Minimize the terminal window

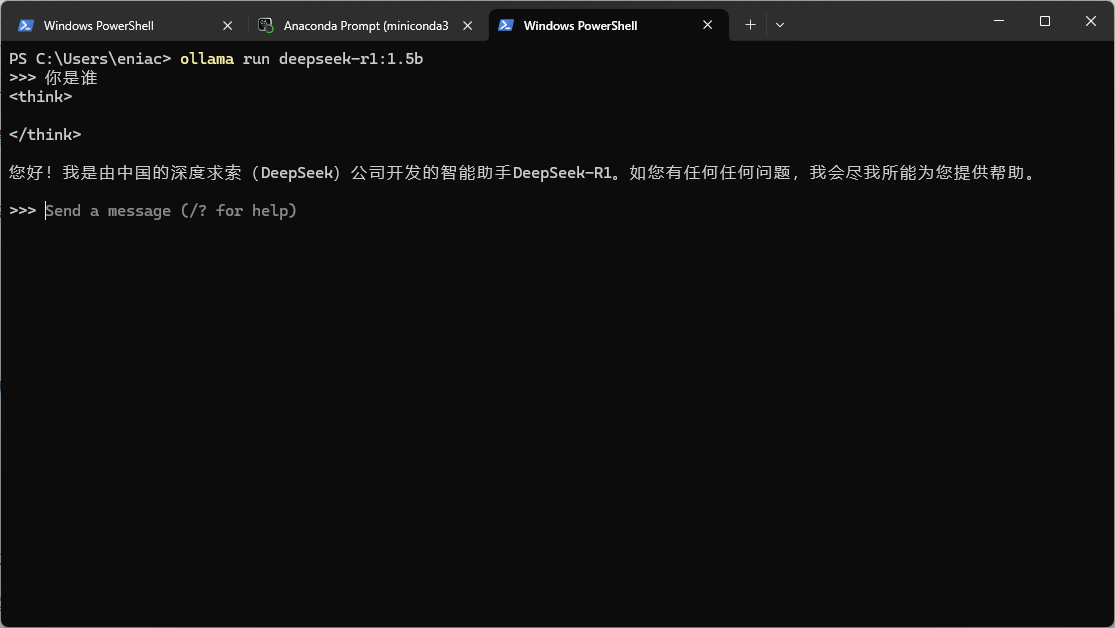point(998,21)
